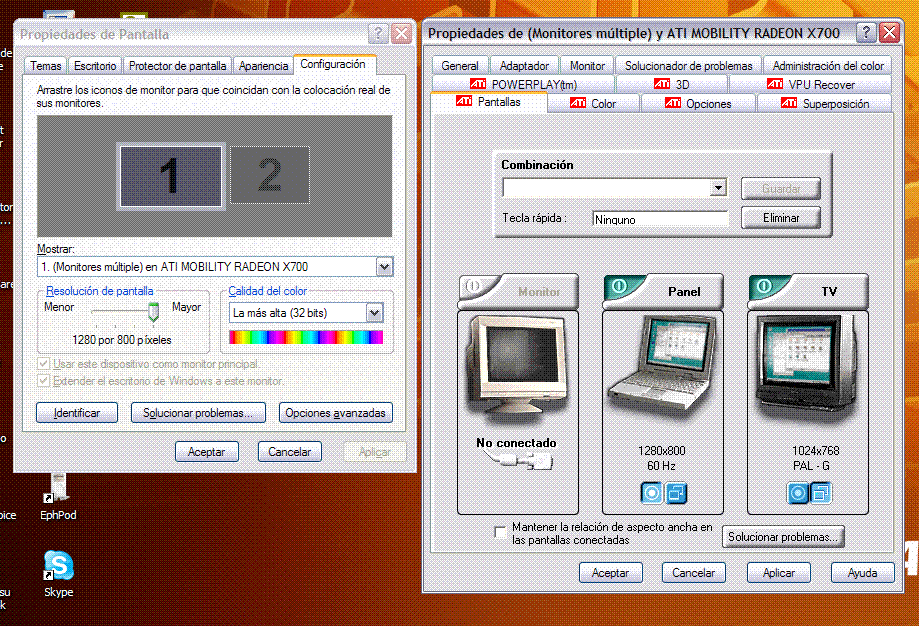Set TV as the primary display icon
Viewport: 919px width, 633px height.
(798, 493)
